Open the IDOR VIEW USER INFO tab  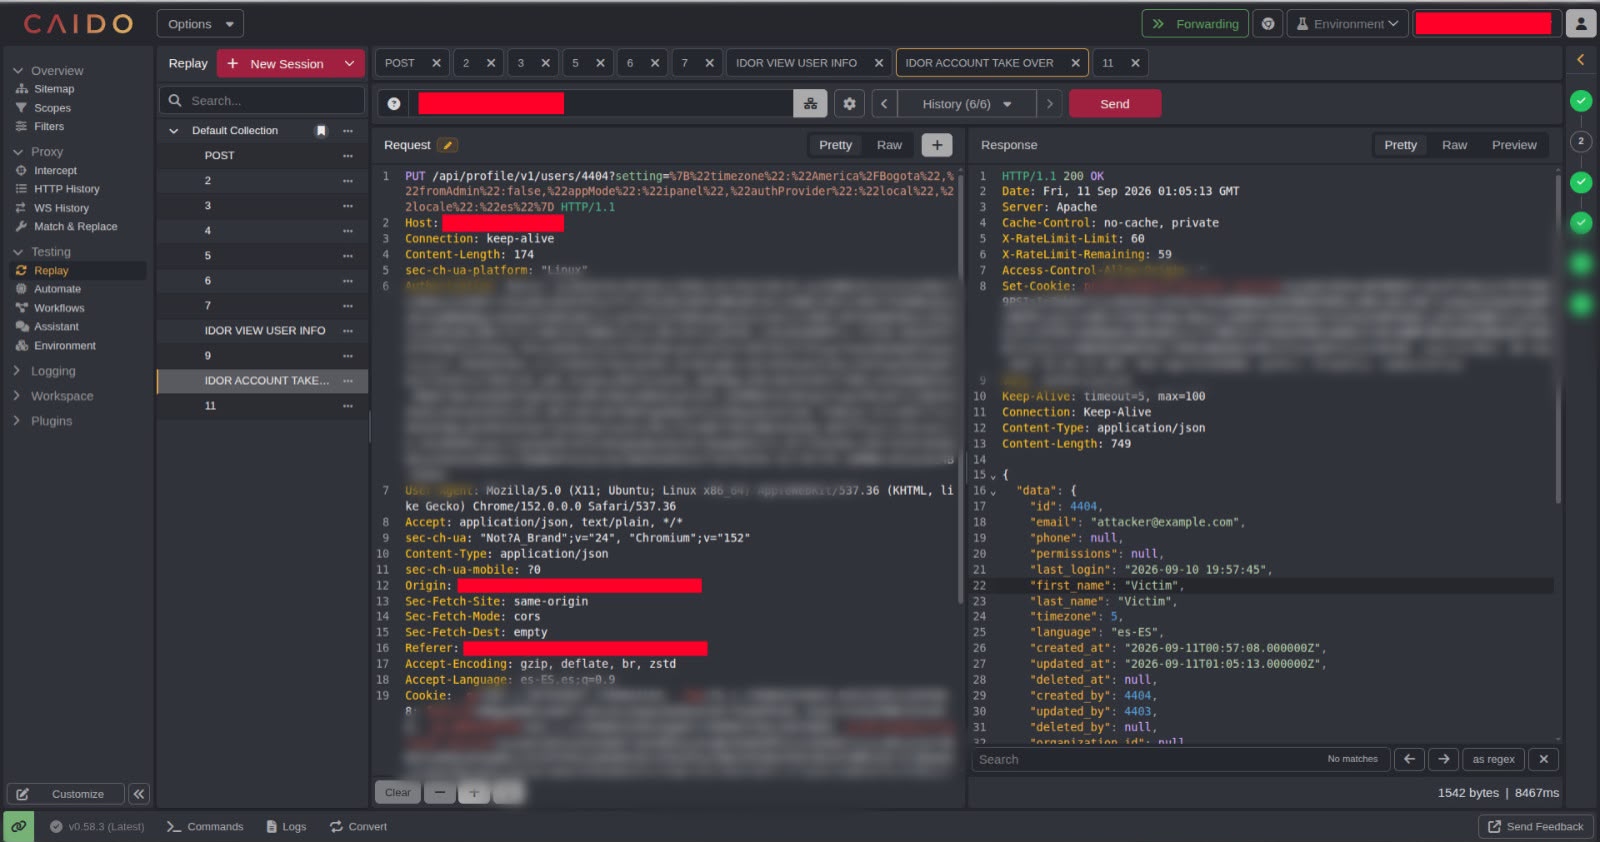coord(796,63)
